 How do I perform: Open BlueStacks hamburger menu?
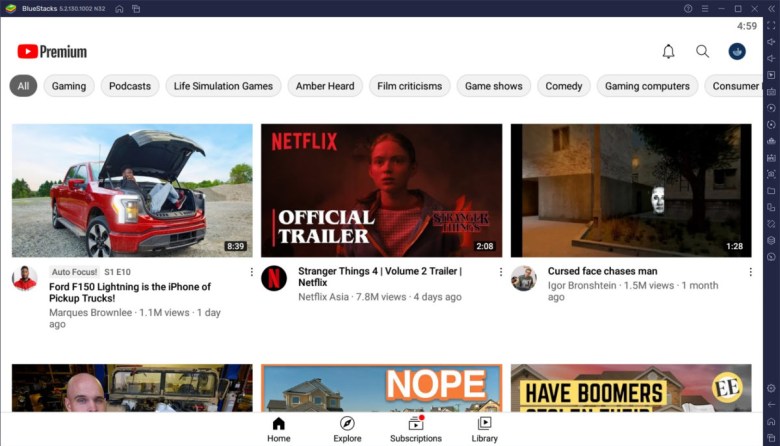click(x=705, y=8)
